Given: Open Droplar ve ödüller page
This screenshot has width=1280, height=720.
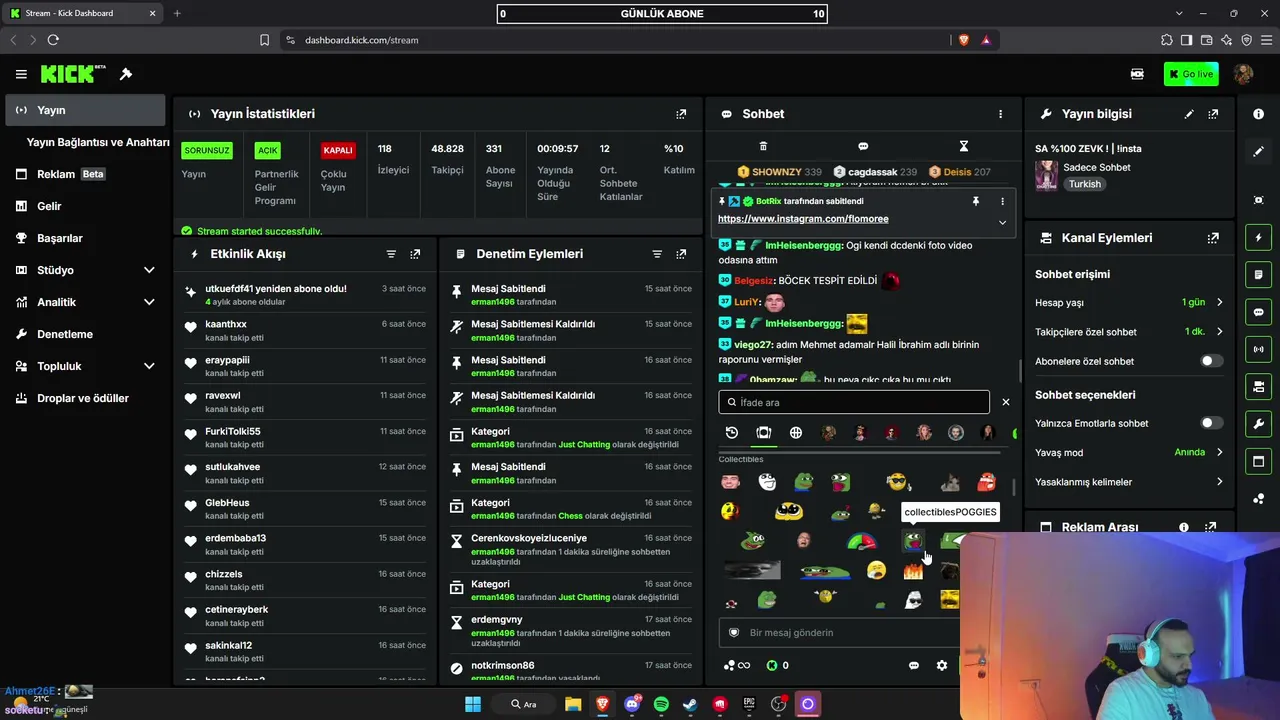Looking at the screenshot, I should (x=85, y=398).
